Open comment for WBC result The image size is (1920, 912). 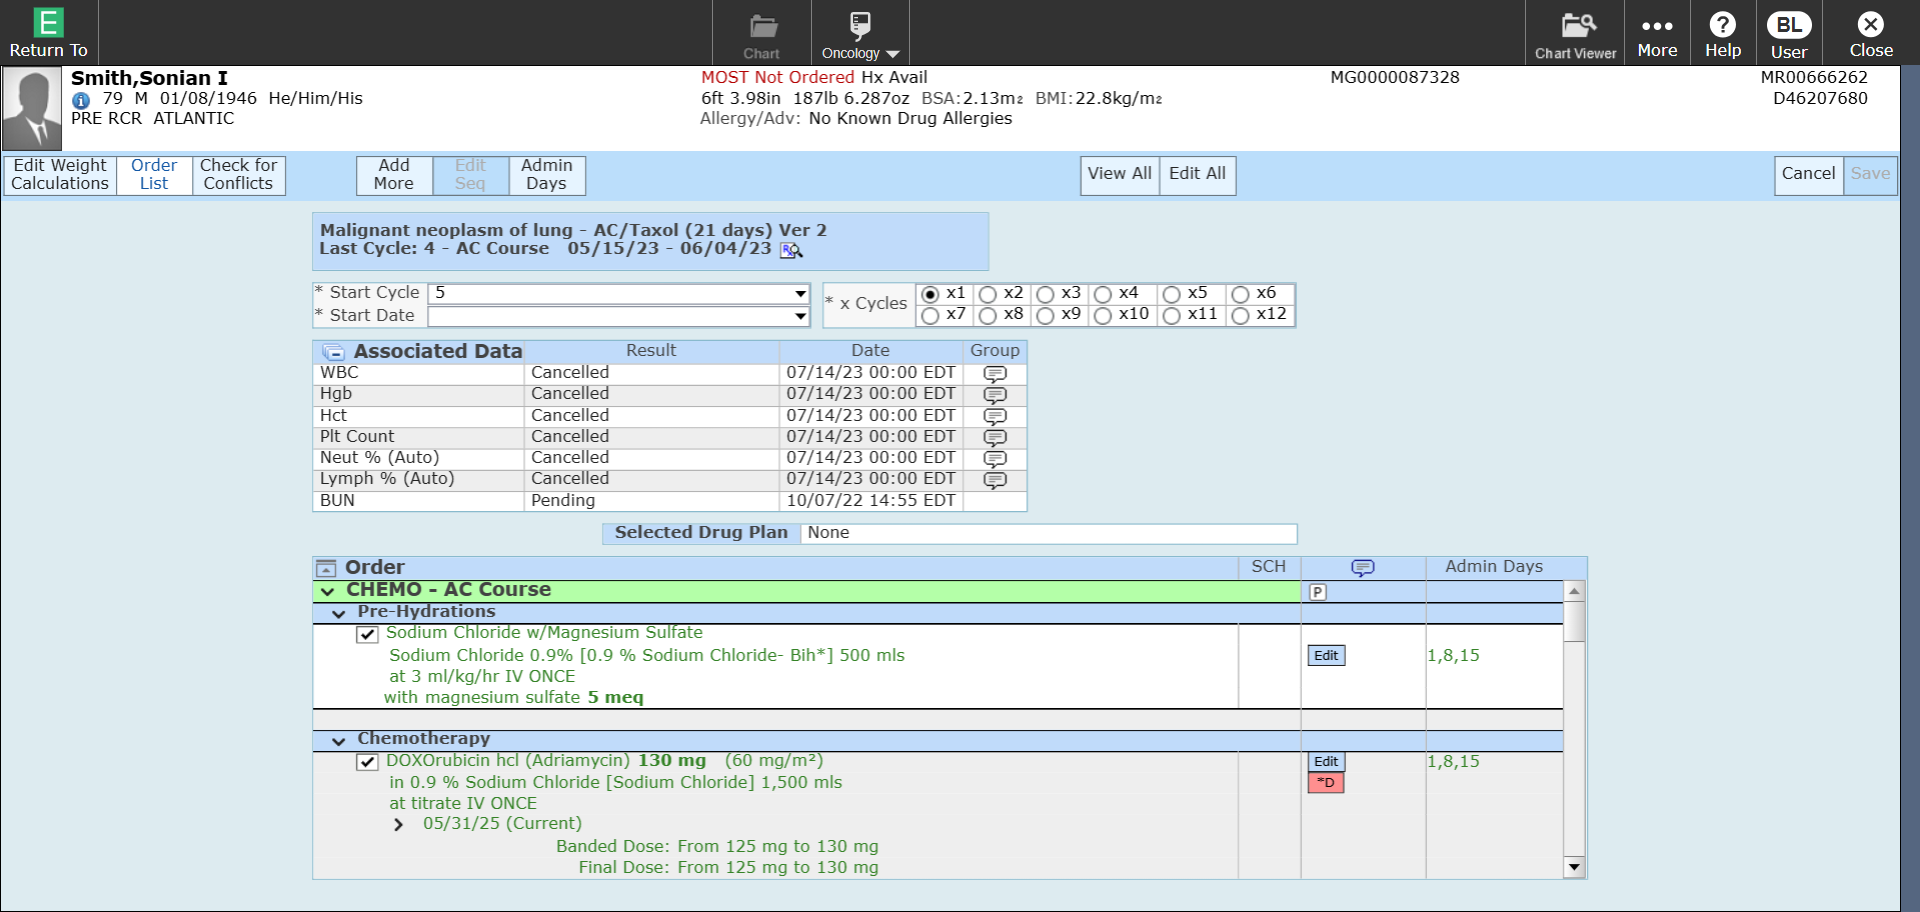coord(995,374)
